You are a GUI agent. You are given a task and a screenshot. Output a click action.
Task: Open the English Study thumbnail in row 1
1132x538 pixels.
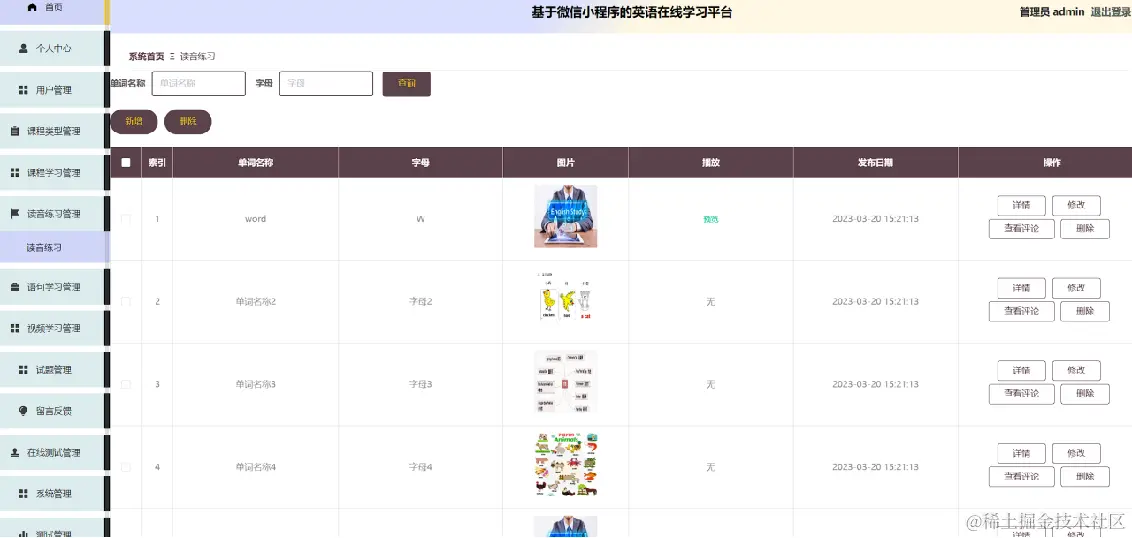pyautogui.click(x=565, y=217)
